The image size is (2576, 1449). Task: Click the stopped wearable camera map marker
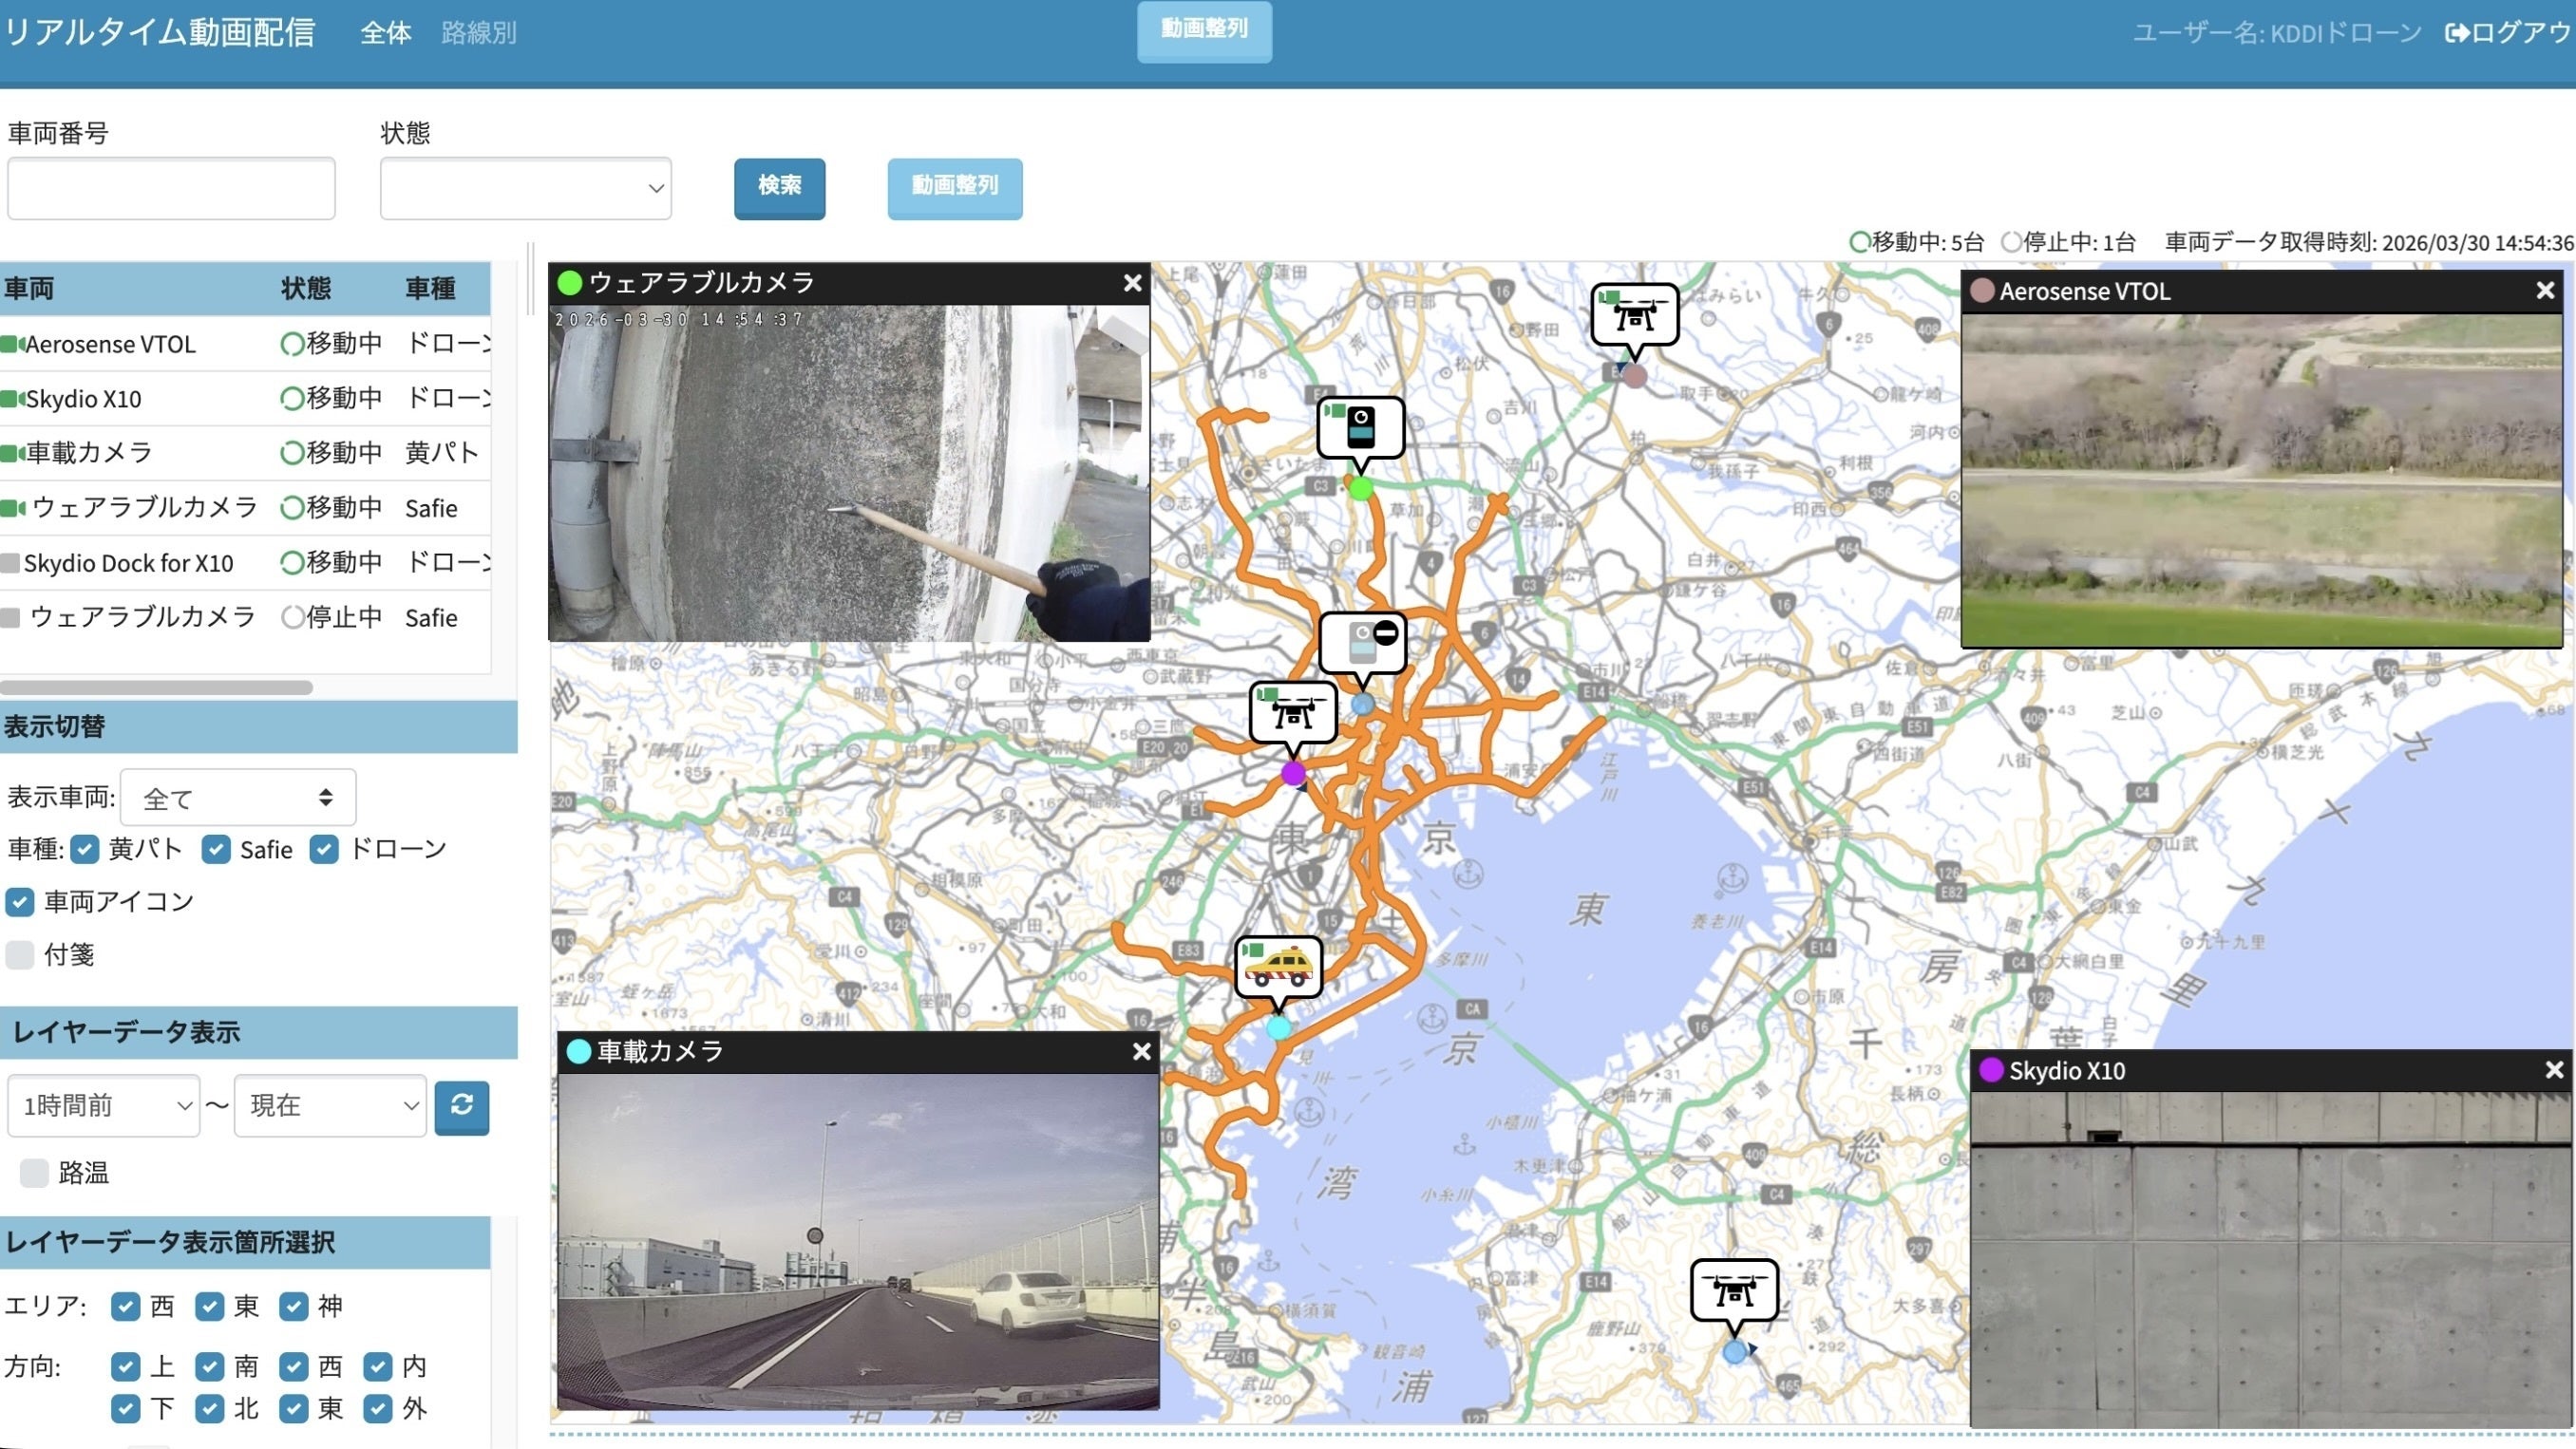1362,642
